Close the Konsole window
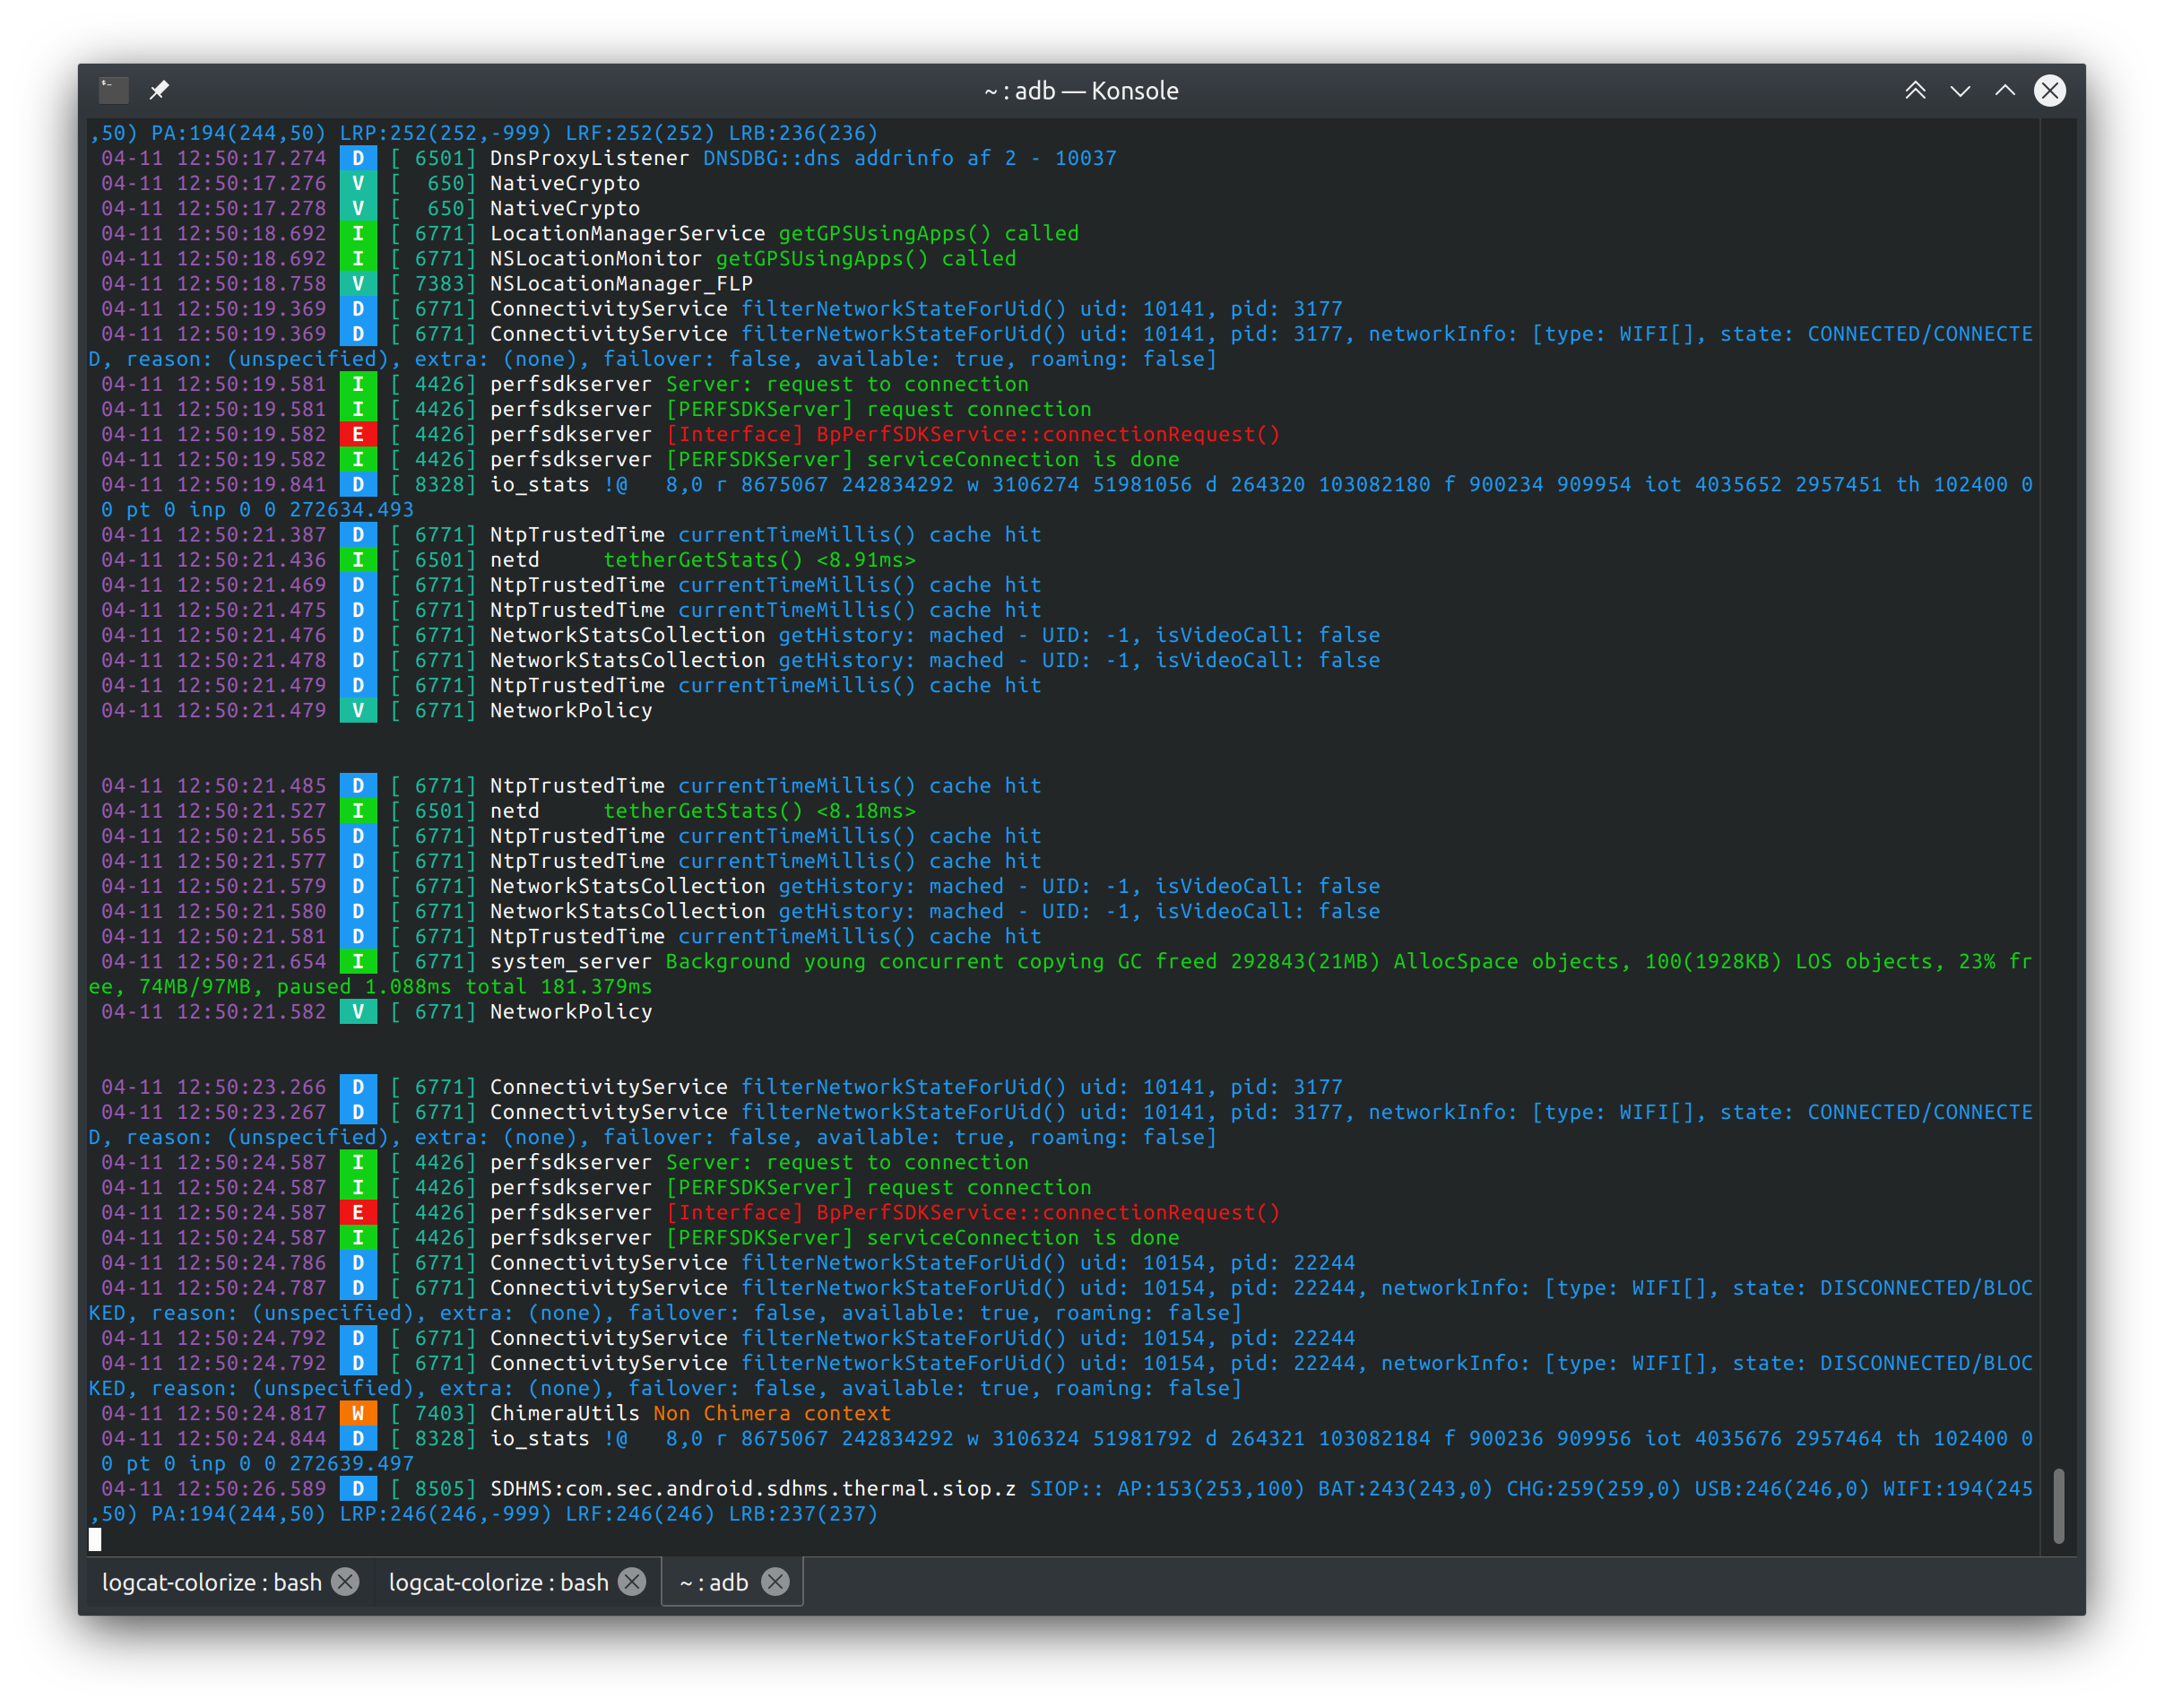Screen dimensions: 2164x1708 click(2050, 91)
